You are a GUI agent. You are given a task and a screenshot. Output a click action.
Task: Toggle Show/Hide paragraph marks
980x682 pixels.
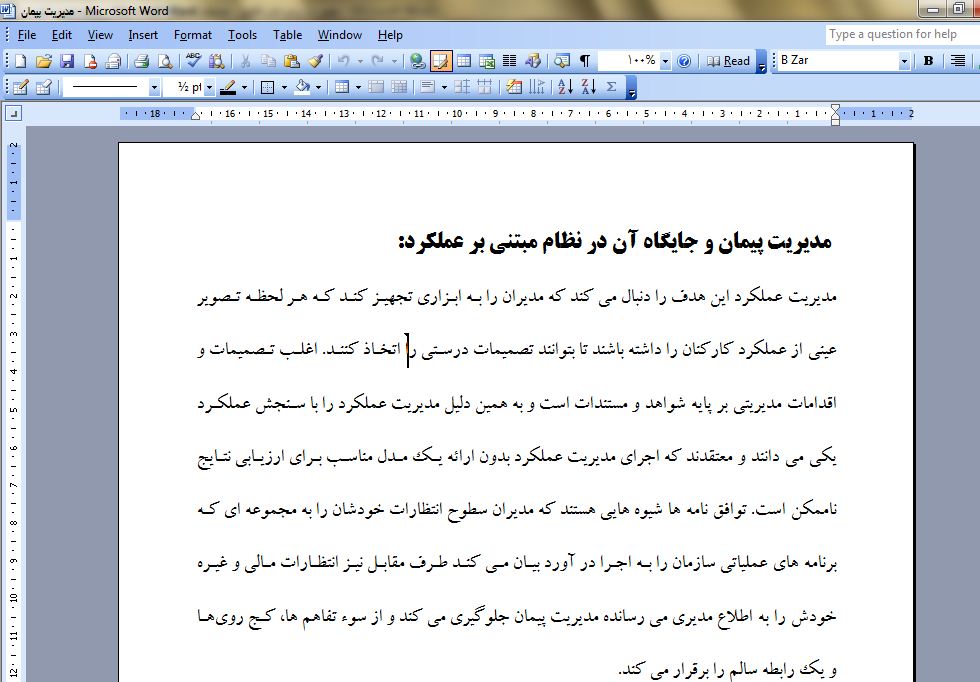pyautogui.click(x=585, y=61)
